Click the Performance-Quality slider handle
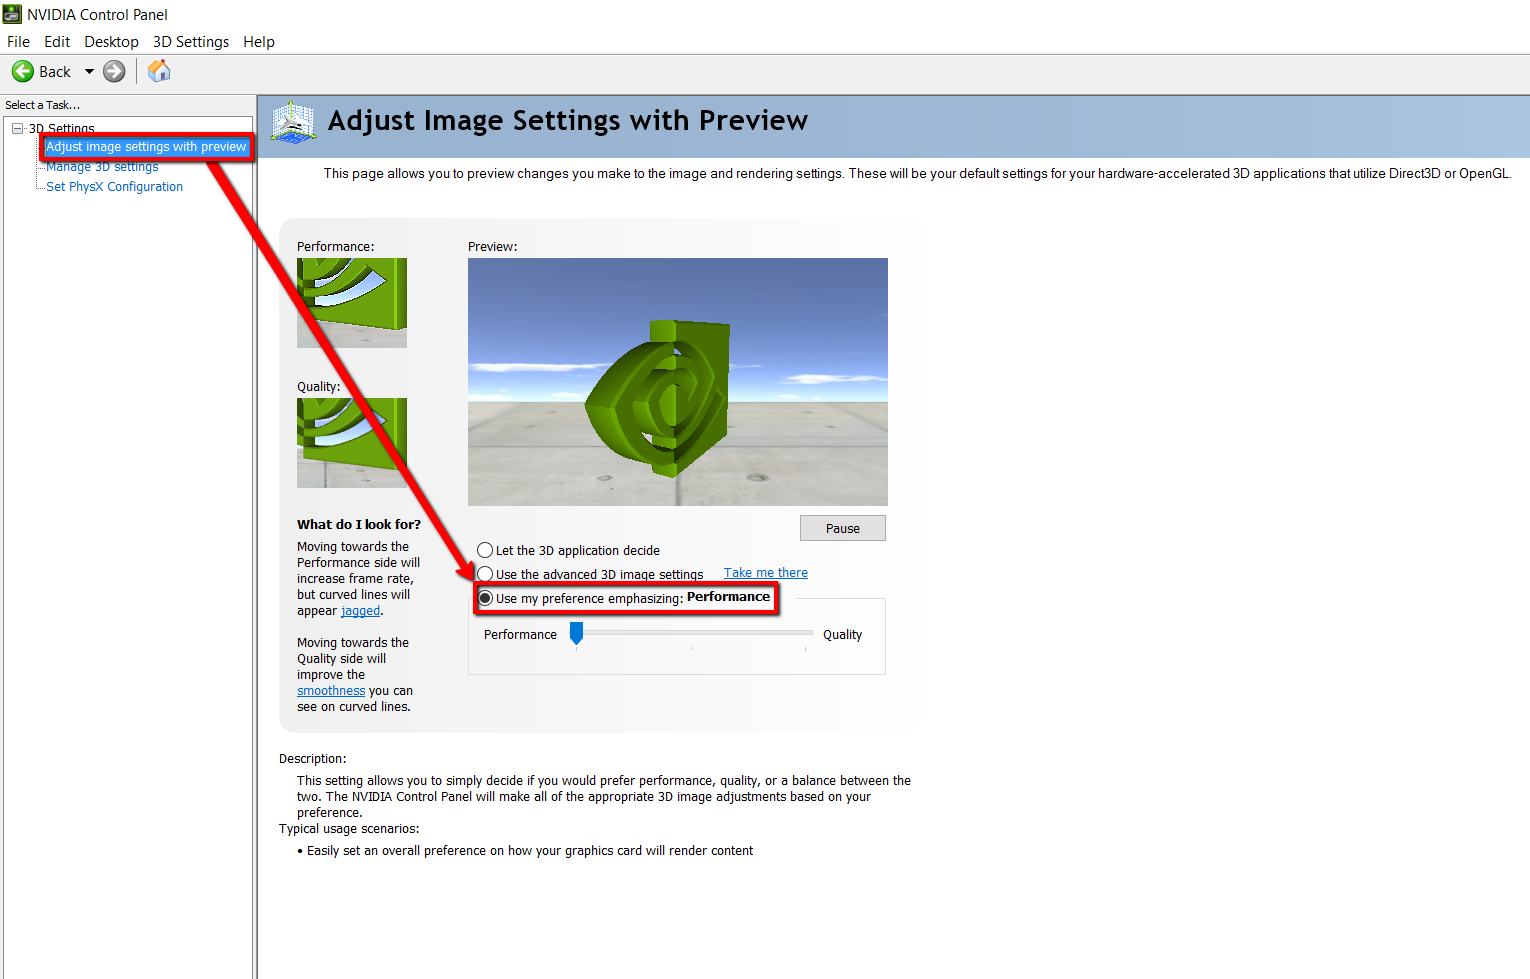1530x979 pixels. click(576, 633)
